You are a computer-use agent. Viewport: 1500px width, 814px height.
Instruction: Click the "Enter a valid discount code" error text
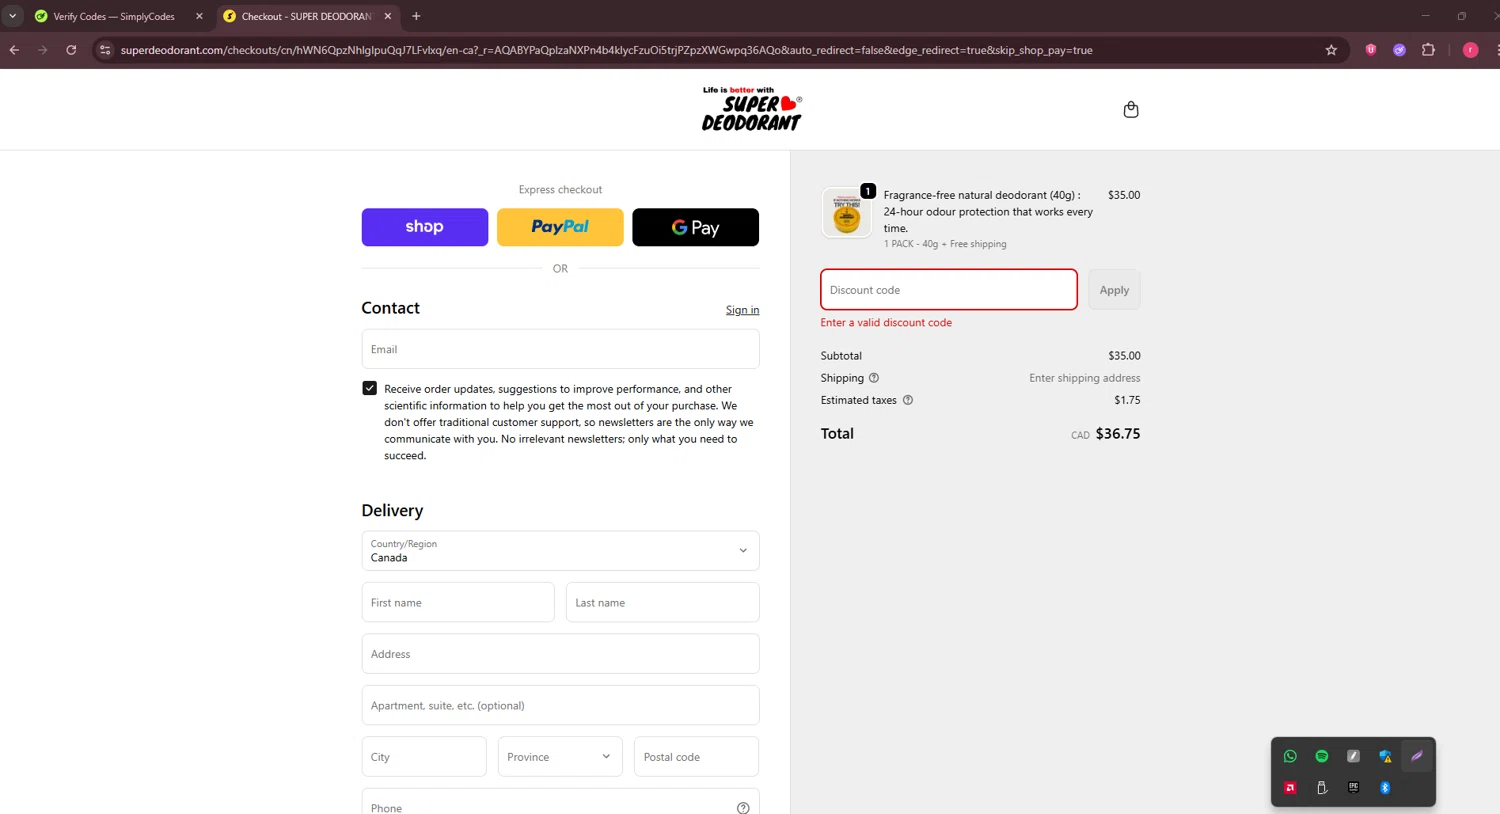point(886,323)
